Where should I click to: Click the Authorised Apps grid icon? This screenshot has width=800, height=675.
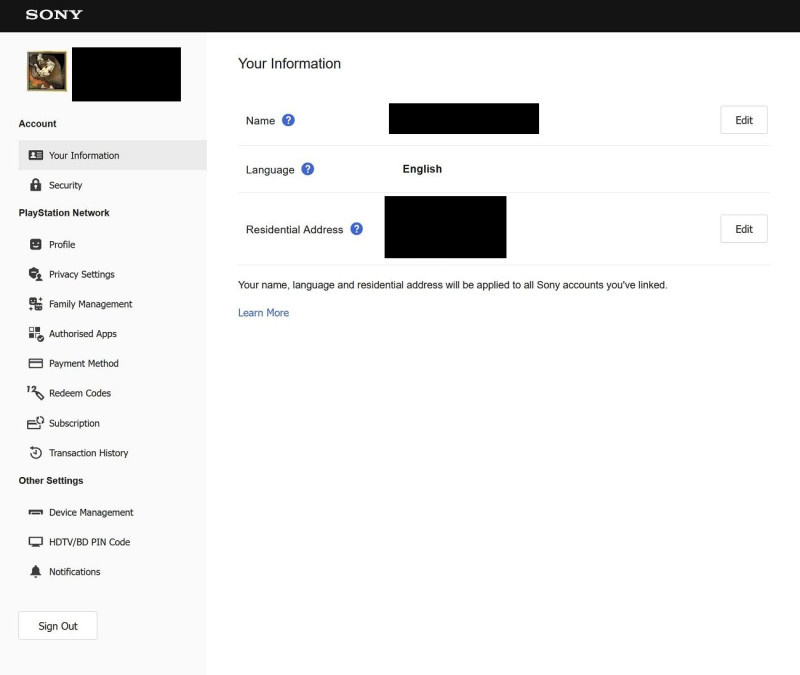36,334
